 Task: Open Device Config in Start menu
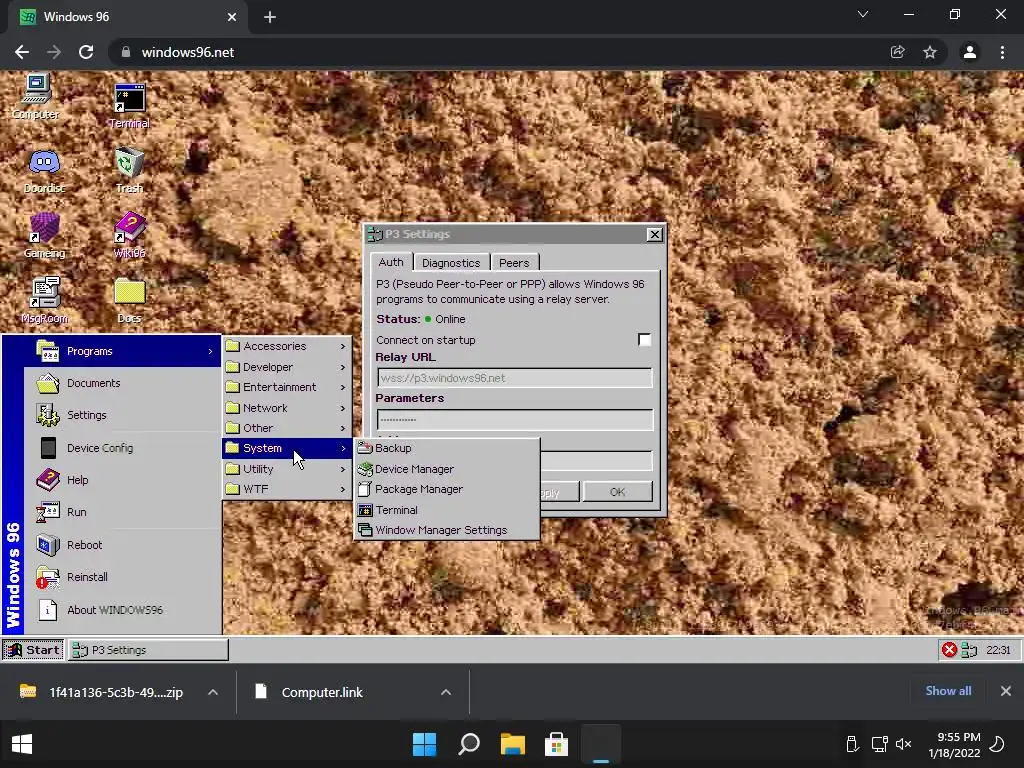tap(123, 448)
